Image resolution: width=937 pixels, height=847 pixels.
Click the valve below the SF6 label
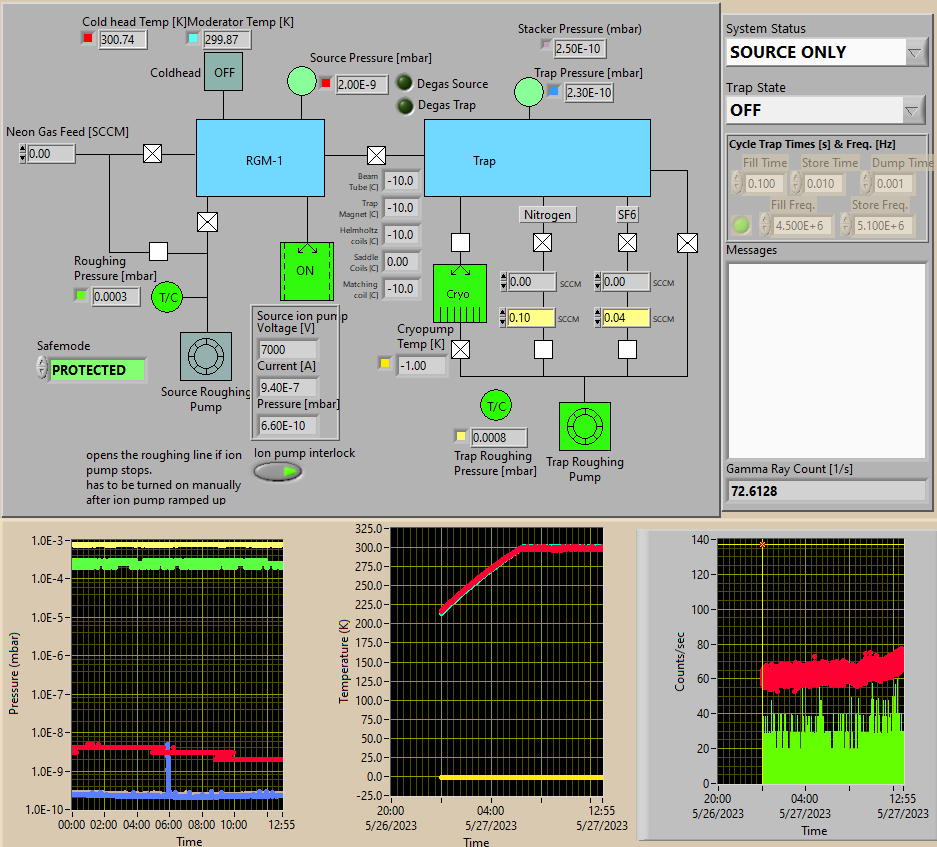coord(627,242)
